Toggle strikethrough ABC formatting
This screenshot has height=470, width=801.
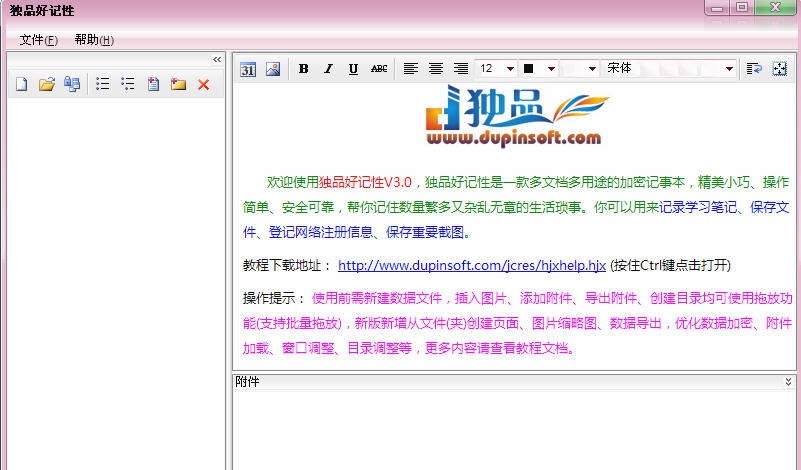[x=379, y=68]
